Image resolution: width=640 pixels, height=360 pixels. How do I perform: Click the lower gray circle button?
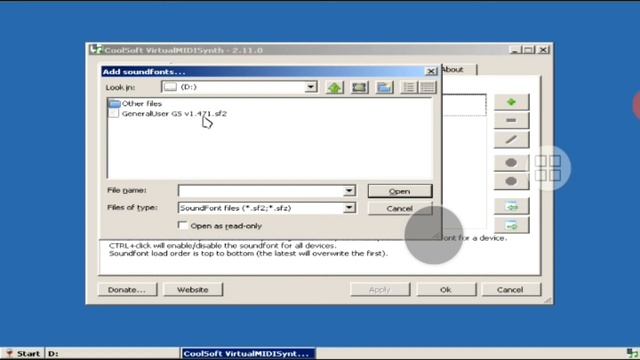point(511,181)
